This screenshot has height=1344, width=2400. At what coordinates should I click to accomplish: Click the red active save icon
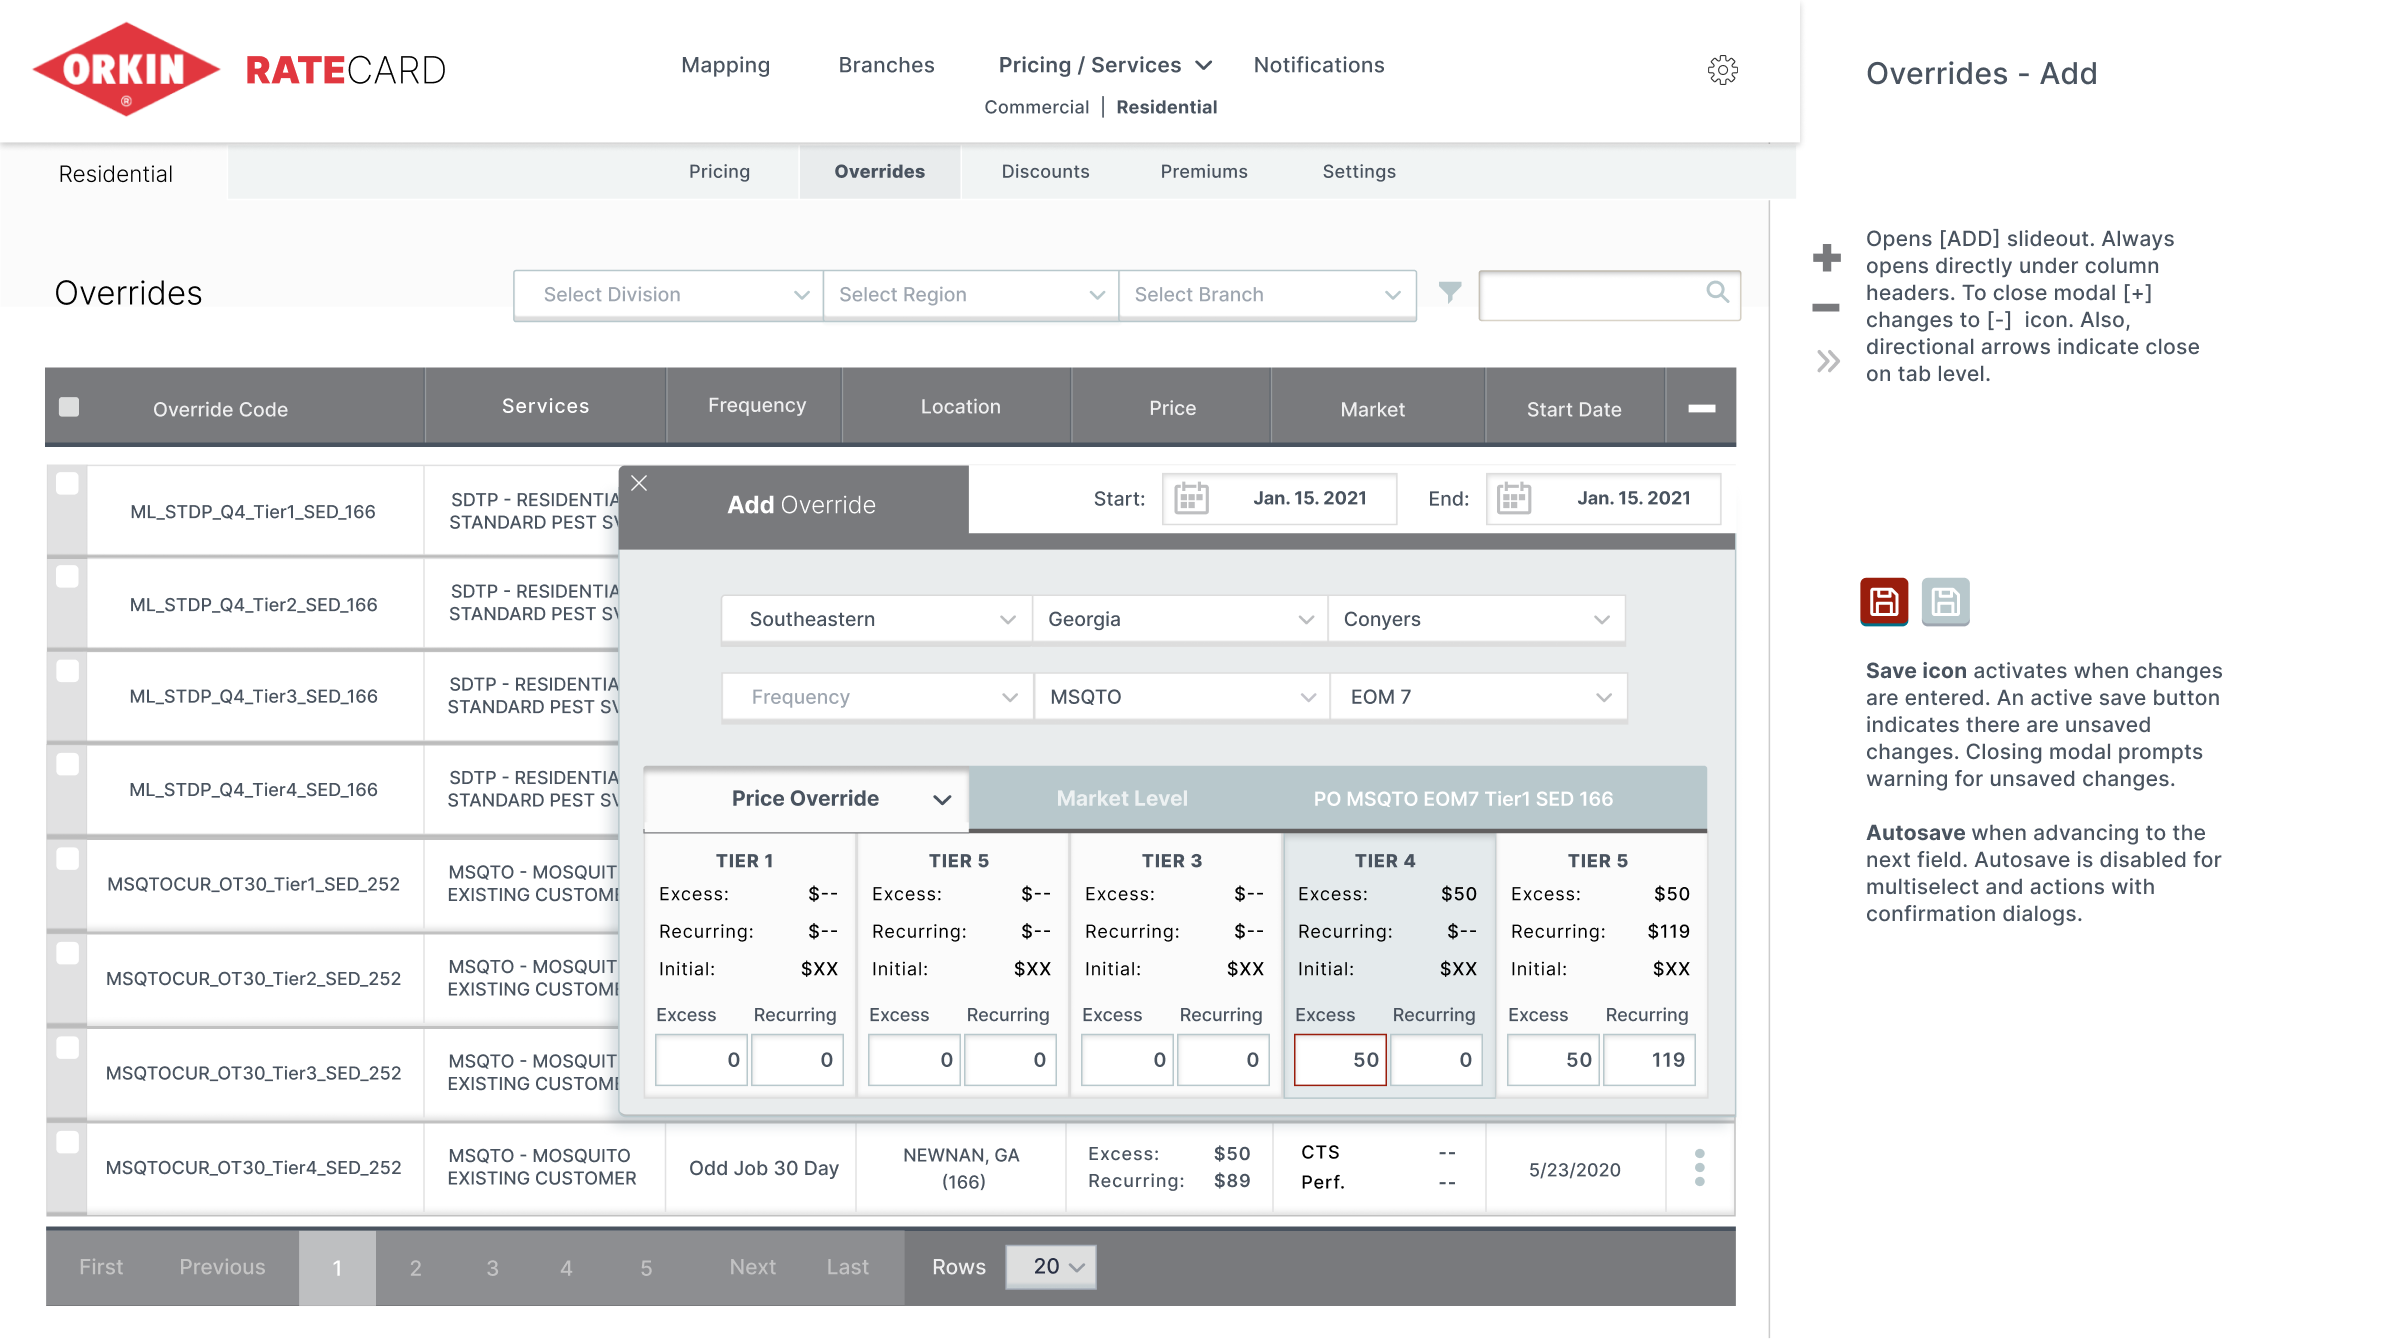[x=1884, y=602]
